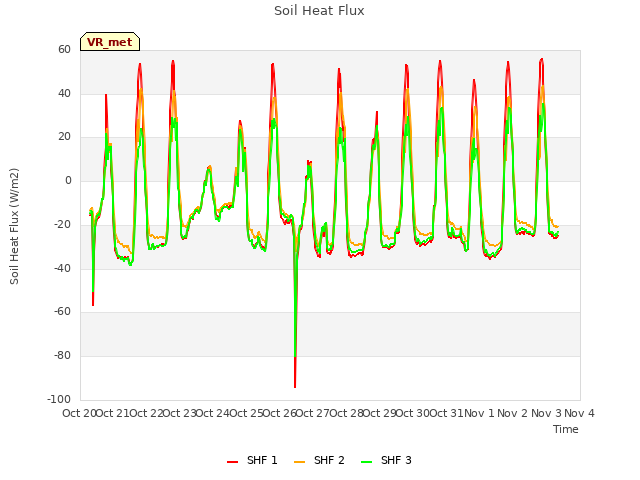The height and width of the screenshot is (480, 640).
Task: Click the 60 y-axis tick label
Action: (x=64, y=49)
